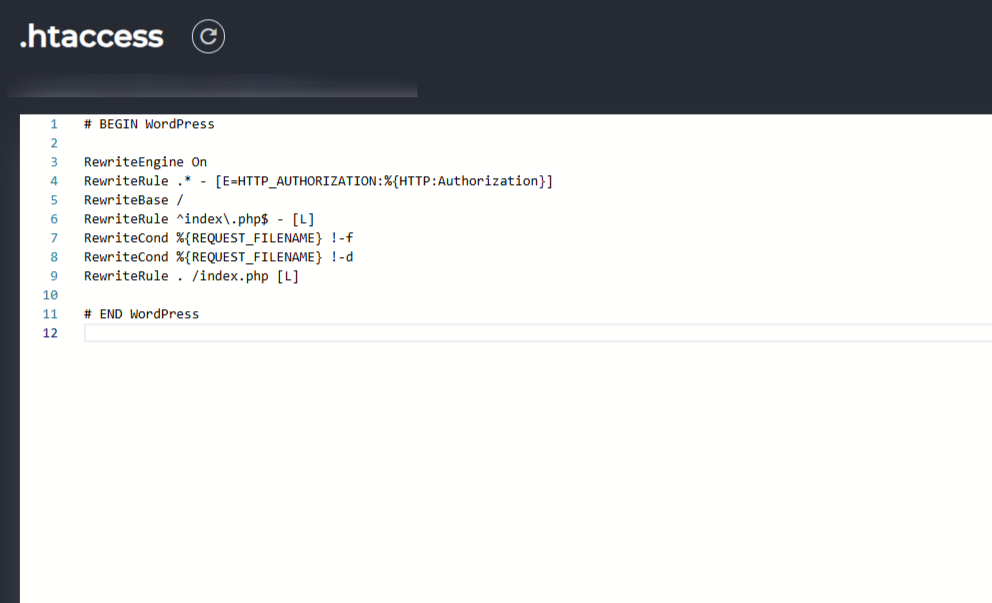The width and height of the screenshot is (992, 603).
Task: Click line number 9 in the gutter
Action: pyautogui.click(x=54, y=276)
